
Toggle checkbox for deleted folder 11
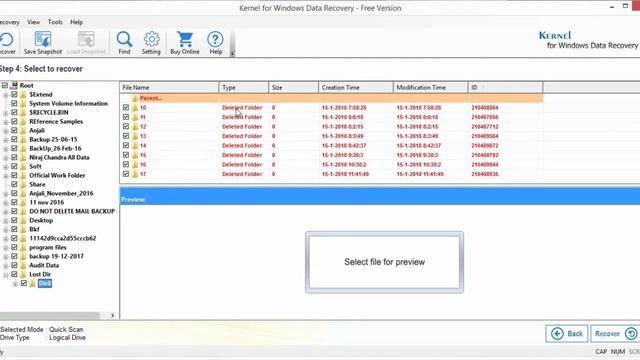click(x=126, y=117)
